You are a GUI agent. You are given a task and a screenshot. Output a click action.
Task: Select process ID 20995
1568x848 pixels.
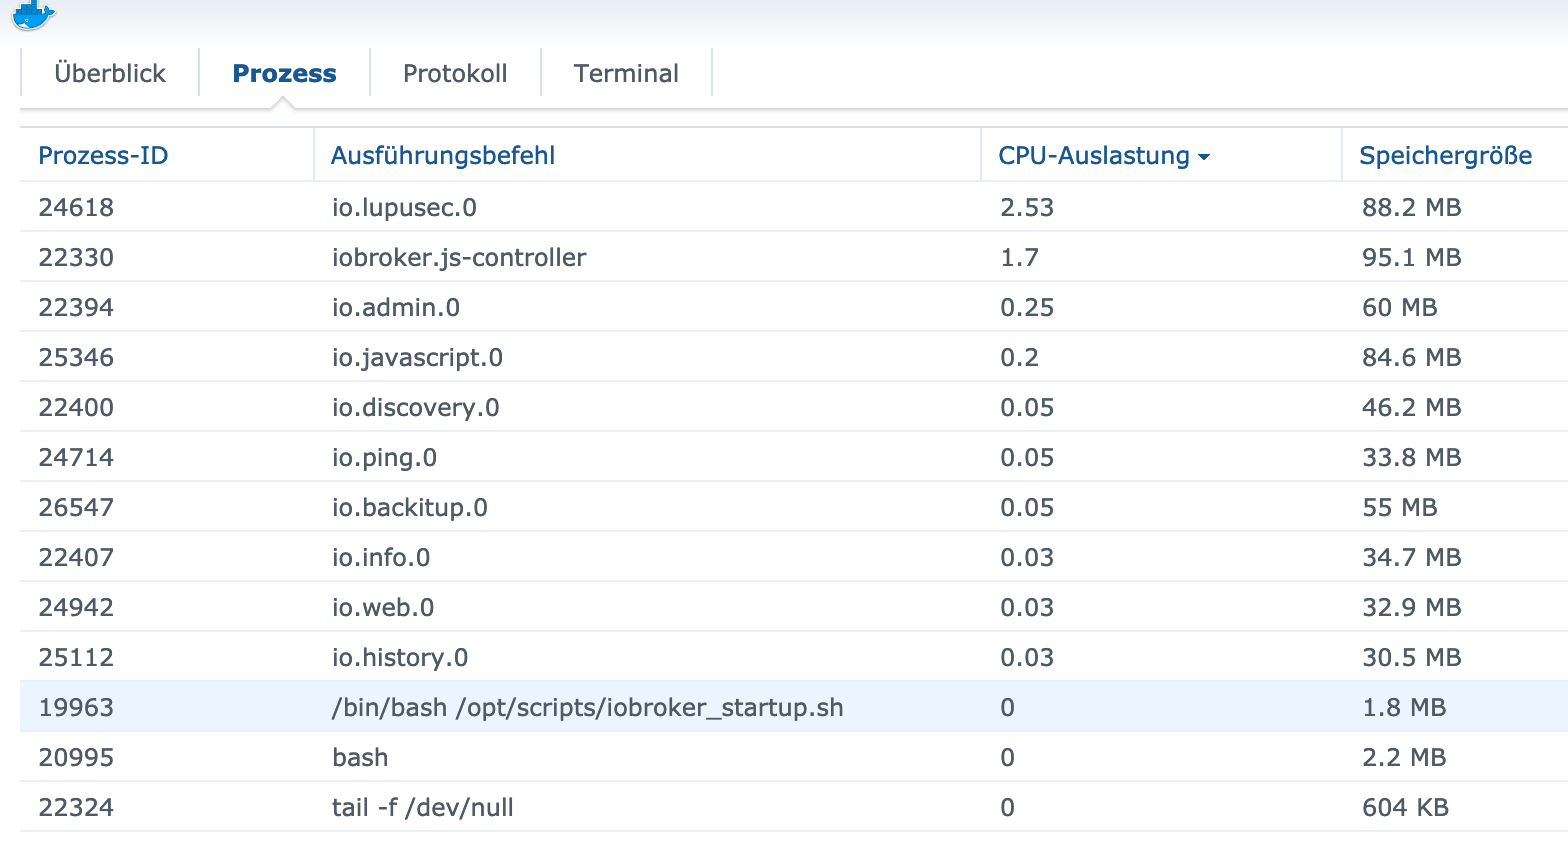point(76,757)
